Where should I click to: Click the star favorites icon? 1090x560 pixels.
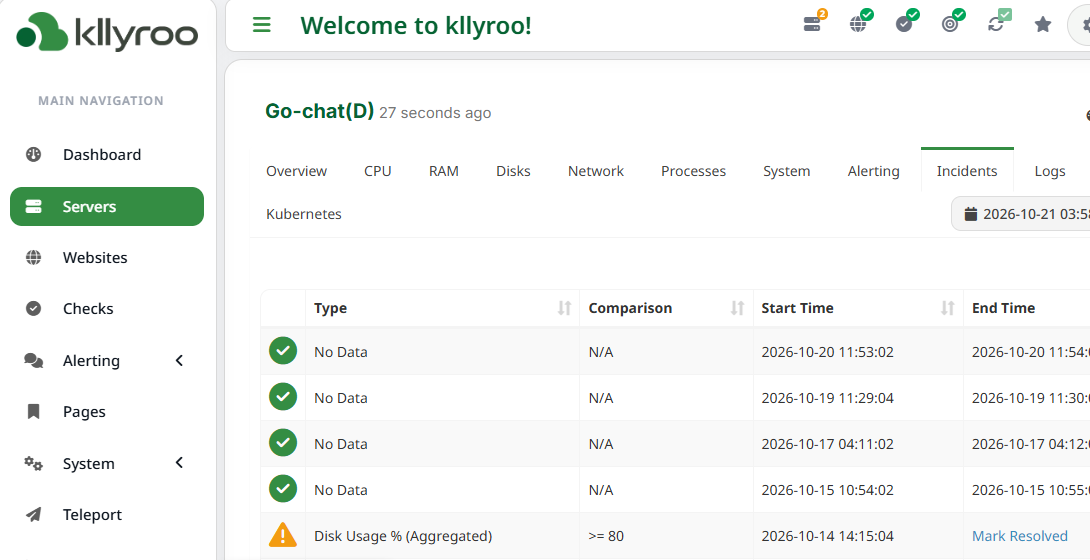tap(1043, 25)
